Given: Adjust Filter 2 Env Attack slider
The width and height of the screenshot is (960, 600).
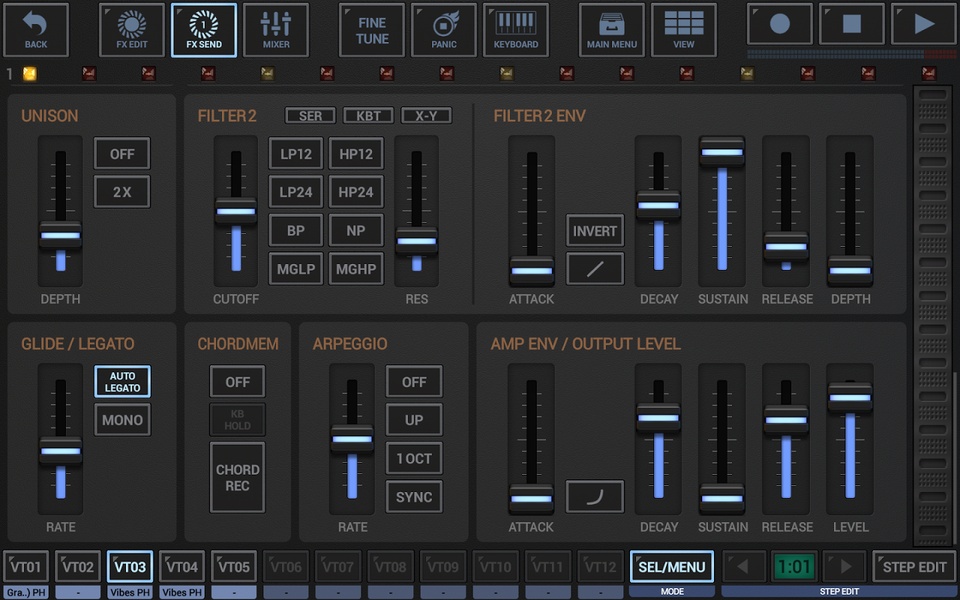Looking at the screenshot, I should coord(531,271).
